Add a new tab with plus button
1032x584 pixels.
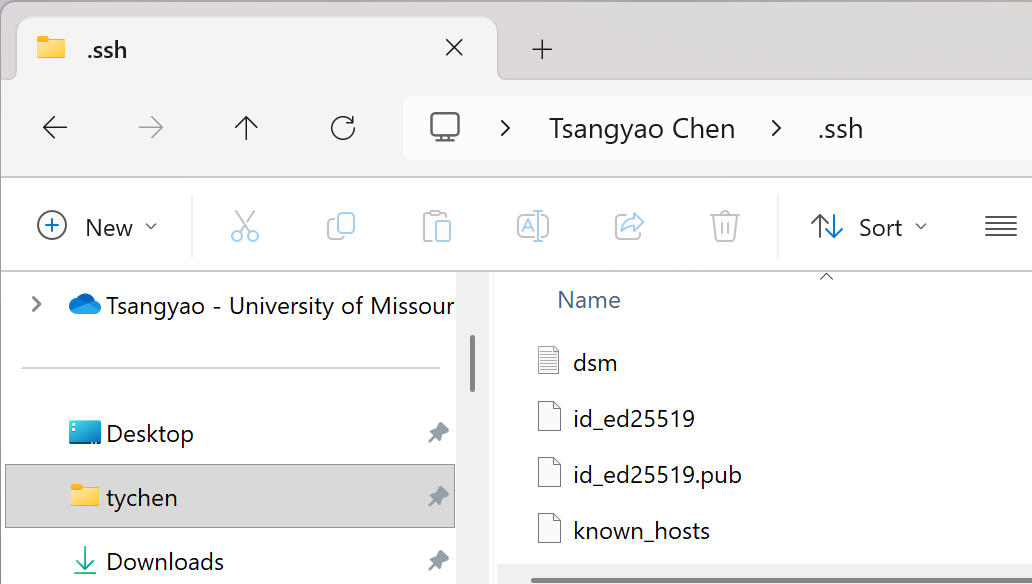point(542,49)
